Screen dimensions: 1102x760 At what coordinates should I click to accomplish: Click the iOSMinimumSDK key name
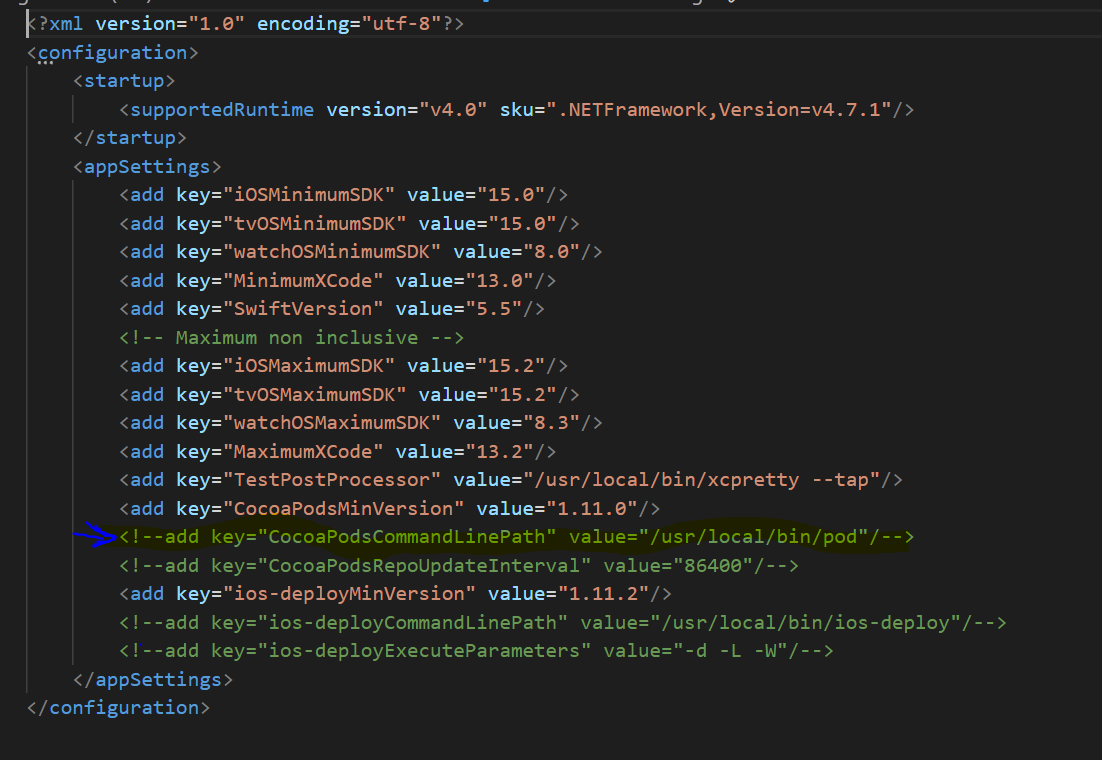point(295,195)
